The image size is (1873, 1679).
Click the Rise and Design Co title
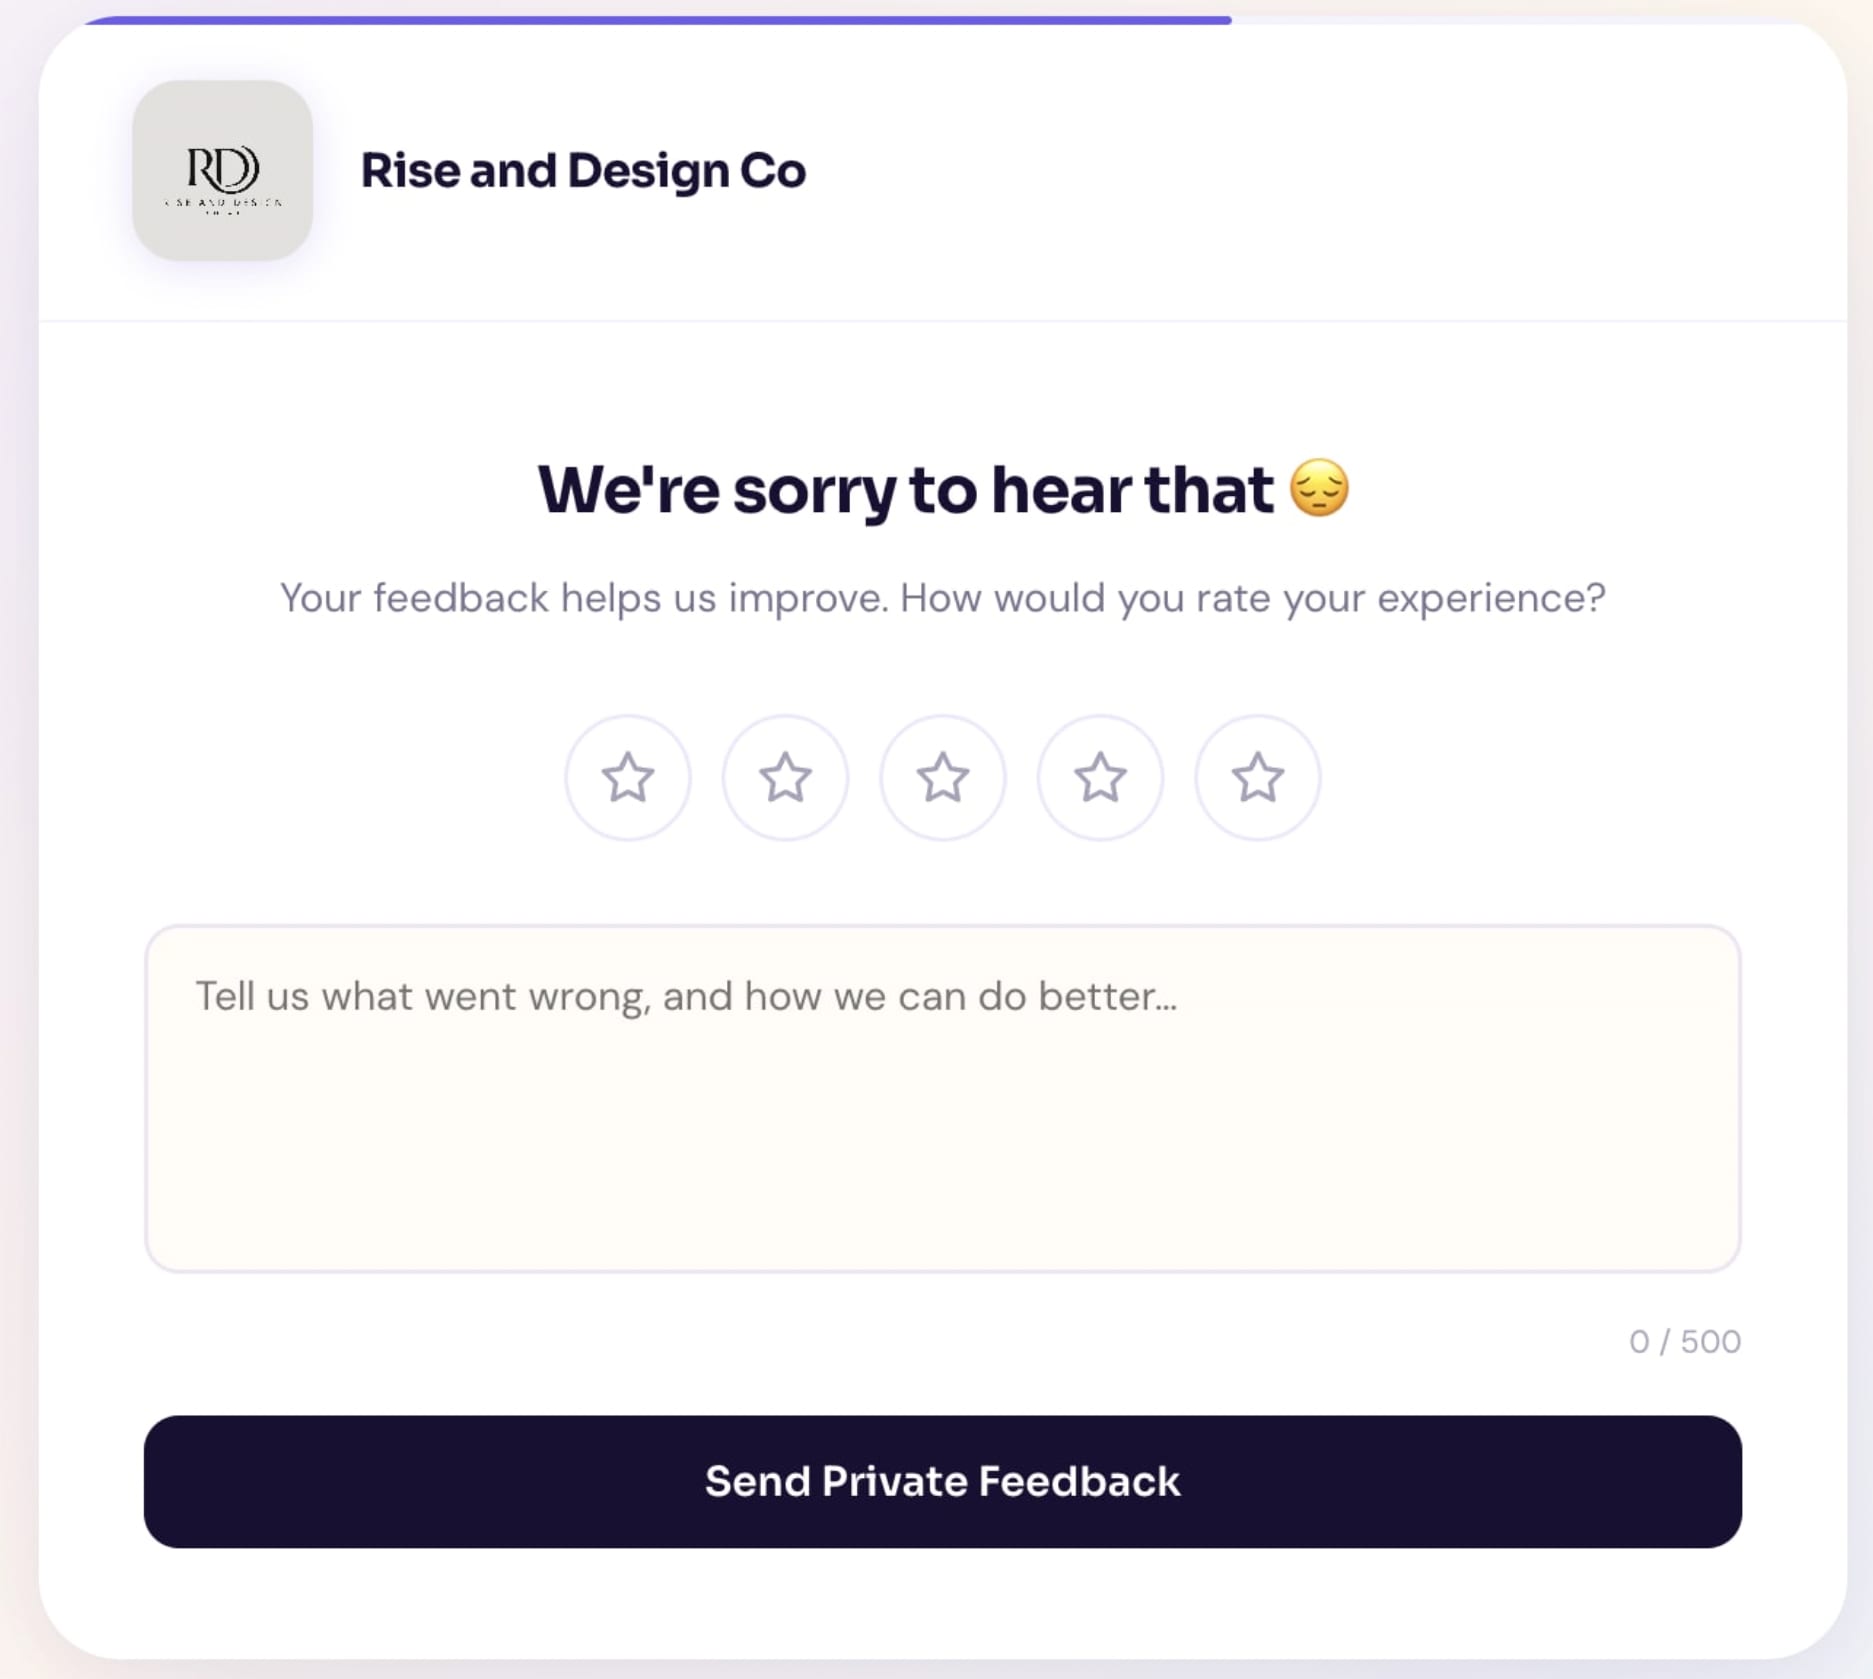[582, 170]
